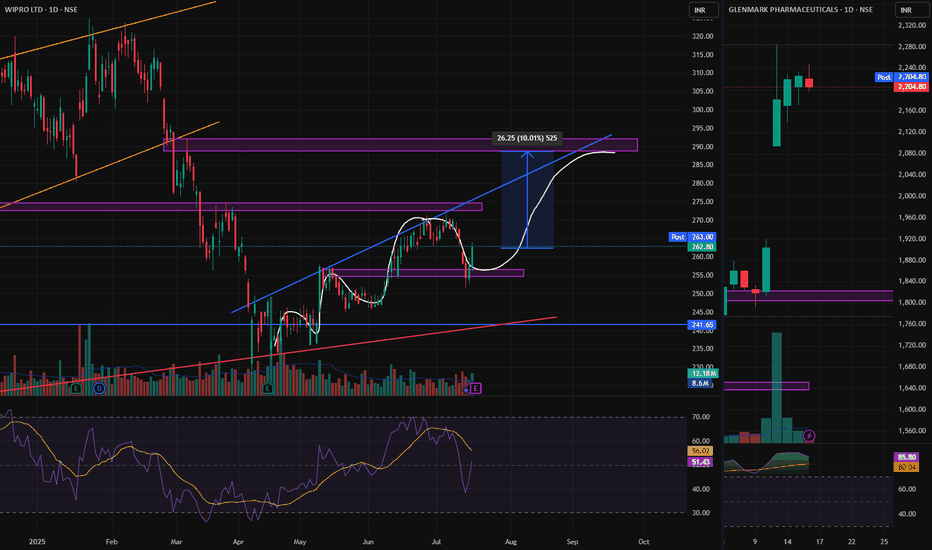Click the purple lightning marker on Glenmark chart
This screenshot has width=932, height=550.
point(808,436)
